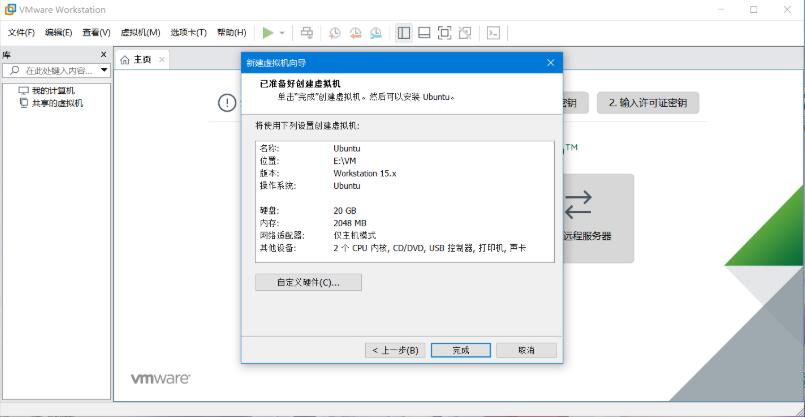Click the Take Snapshot clock icon
Viewport: 805px width, 417px height.
pyautogui.click(x=334, y=33)
